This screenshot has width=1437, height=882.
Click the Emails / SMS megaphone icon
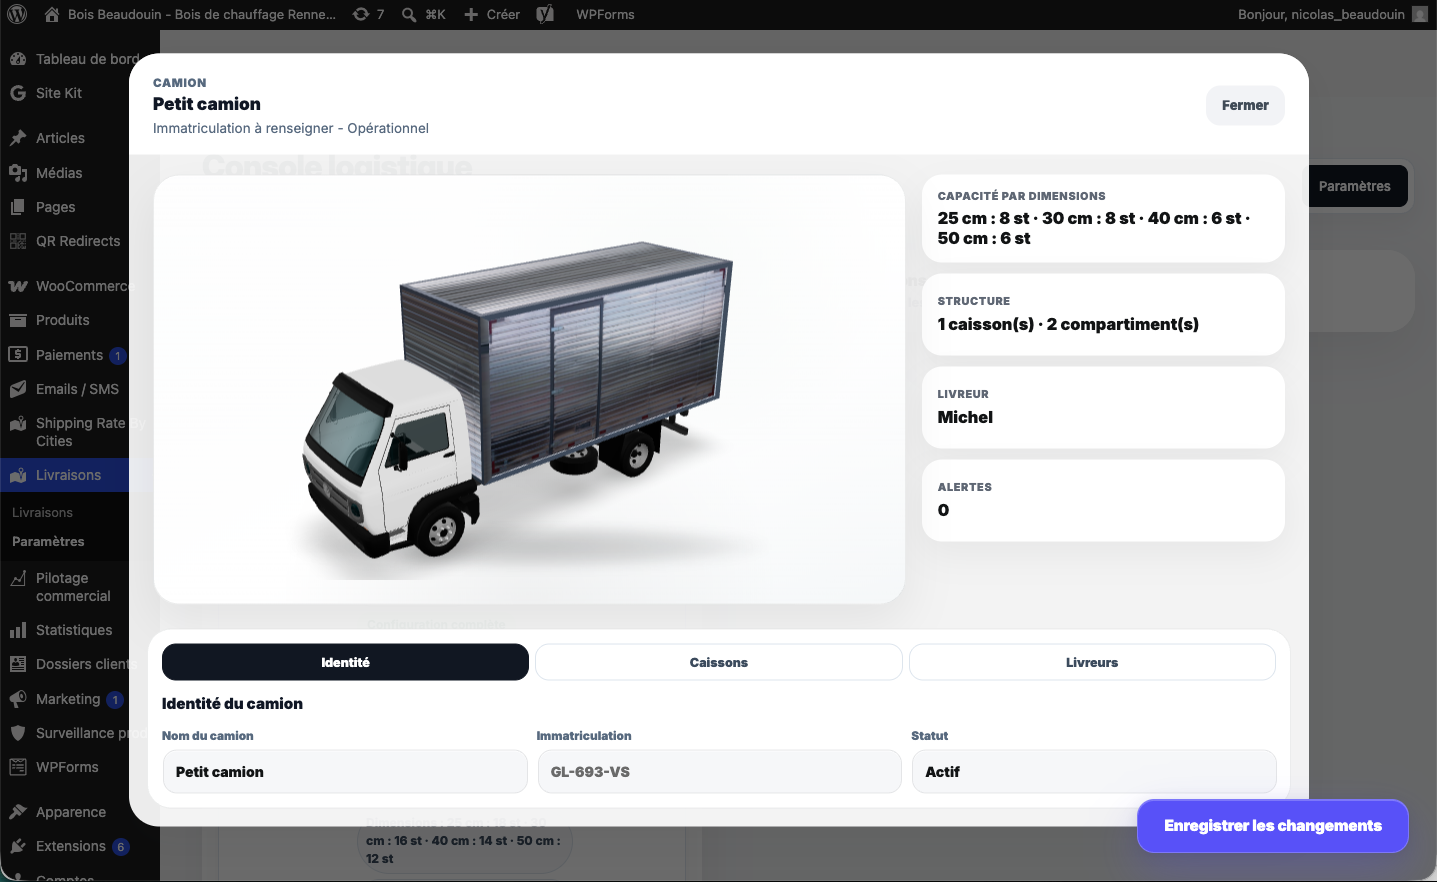[x=18, y=389]
